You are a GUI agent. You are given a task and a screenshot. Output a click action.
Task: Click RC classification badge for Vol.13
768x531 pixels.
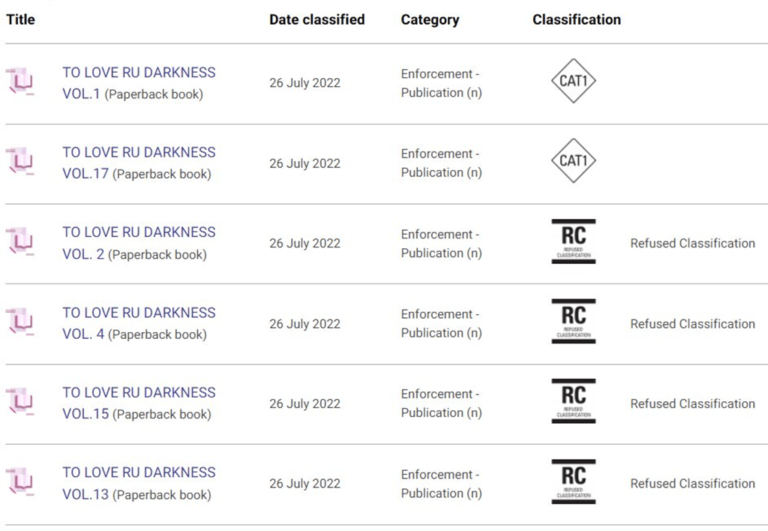573,482
